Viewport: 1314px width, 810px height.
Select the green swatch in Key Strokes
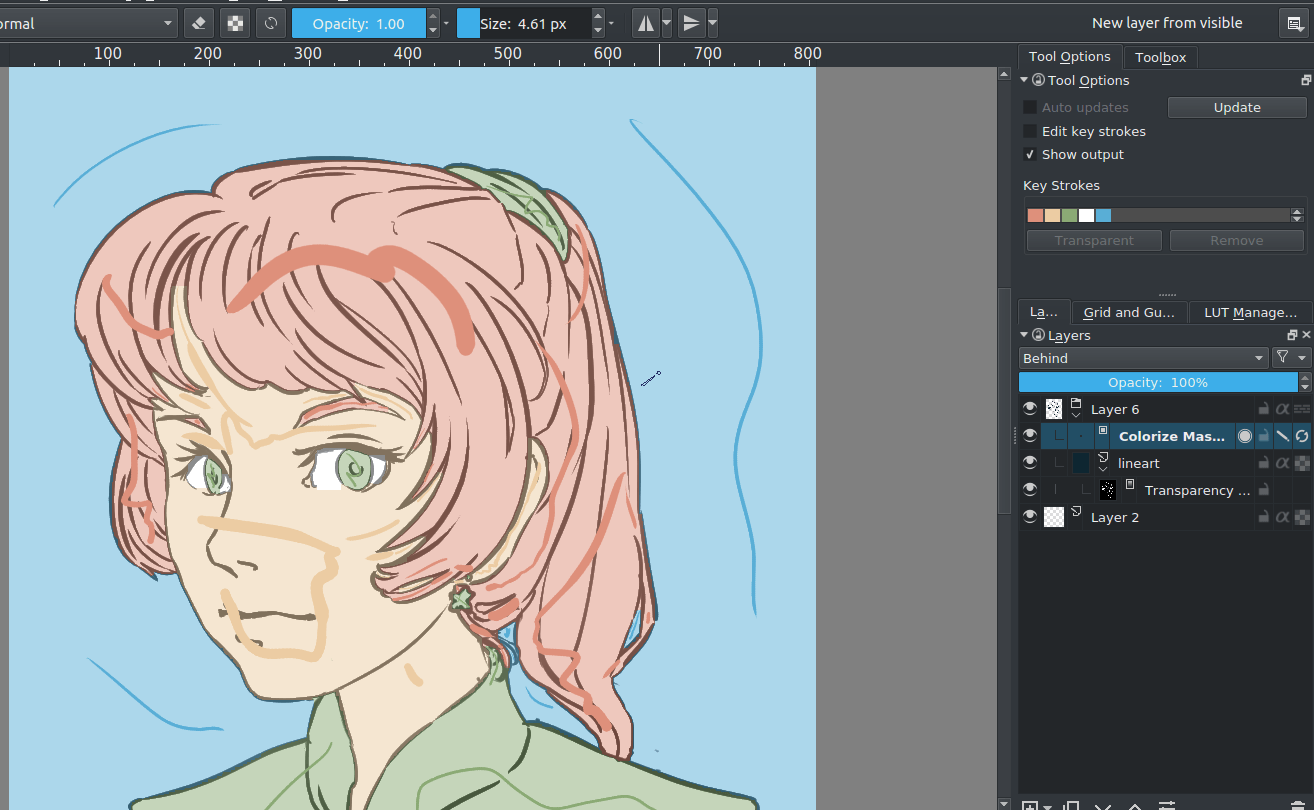pyautogui.click(x=1069, y=214)
